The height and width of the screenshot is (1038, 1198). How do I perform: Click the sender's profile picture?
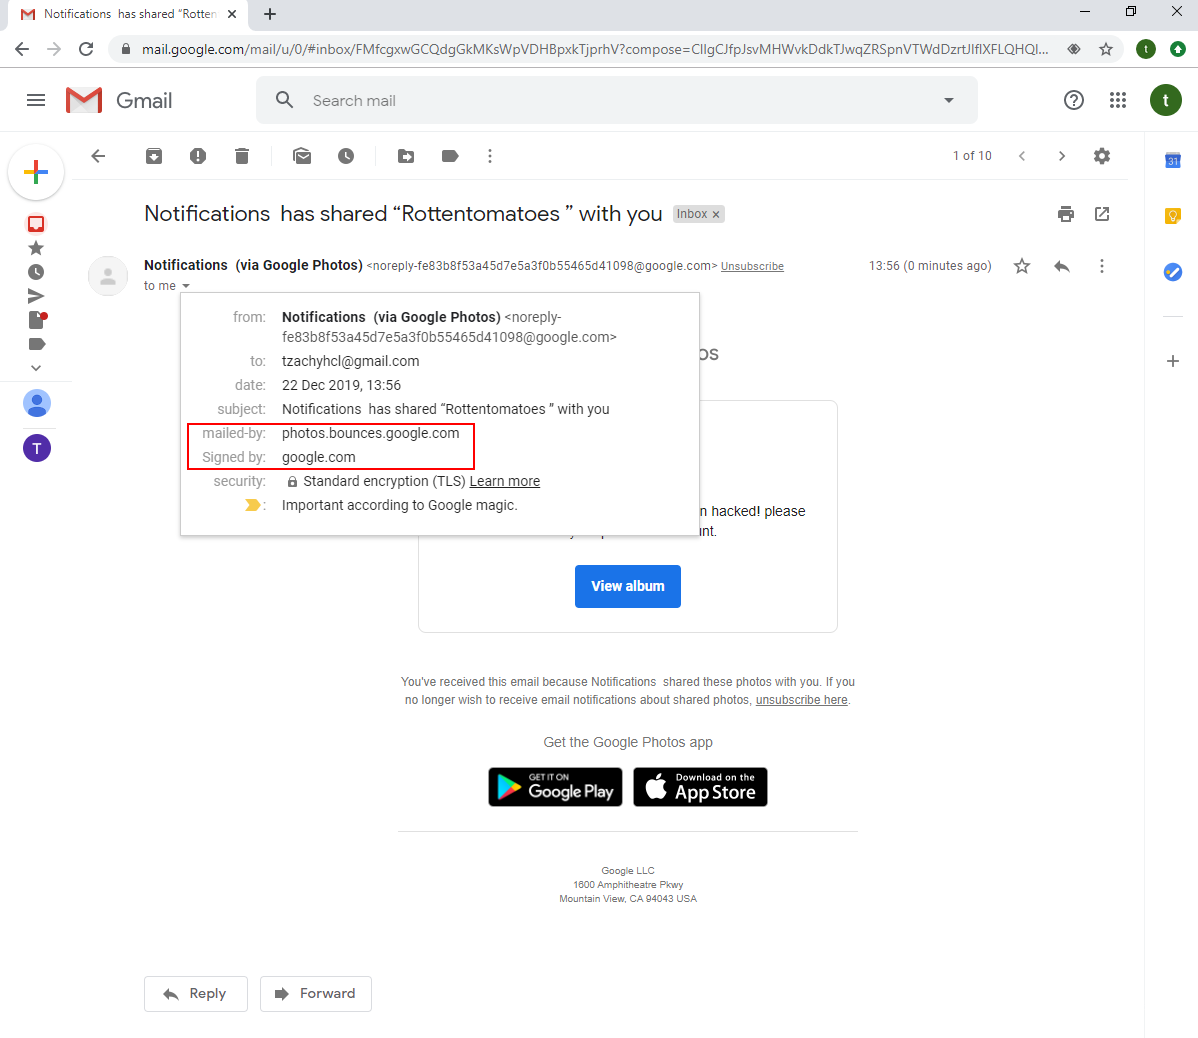(108, 276)
